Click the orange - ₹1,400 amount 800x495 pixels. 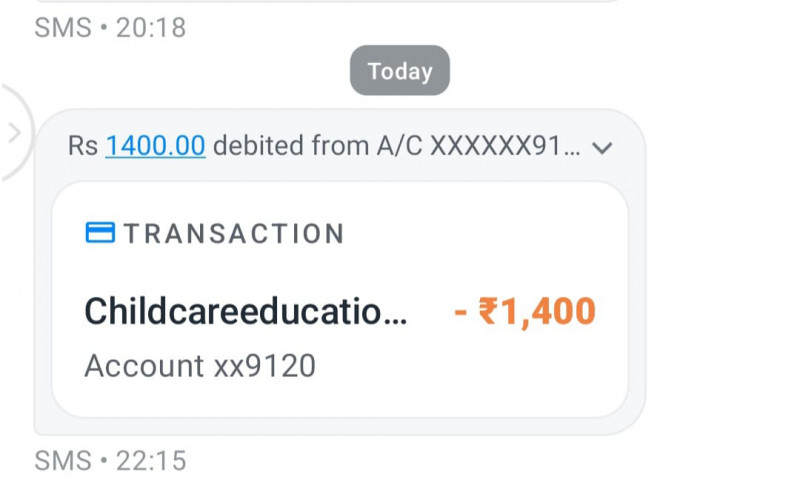coord(525,312)
